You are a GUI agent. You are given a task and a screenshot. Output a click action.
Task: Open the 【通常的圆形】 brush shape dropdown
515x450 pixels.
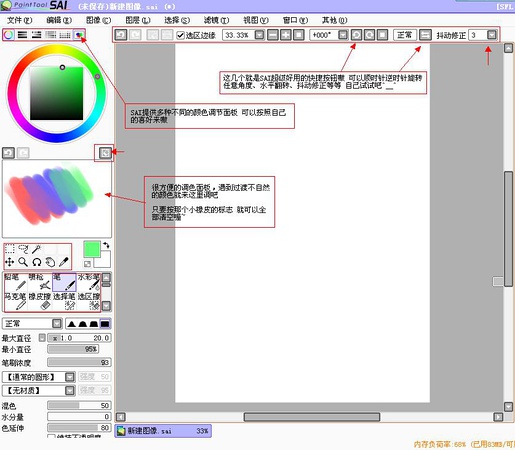(70, 377)
